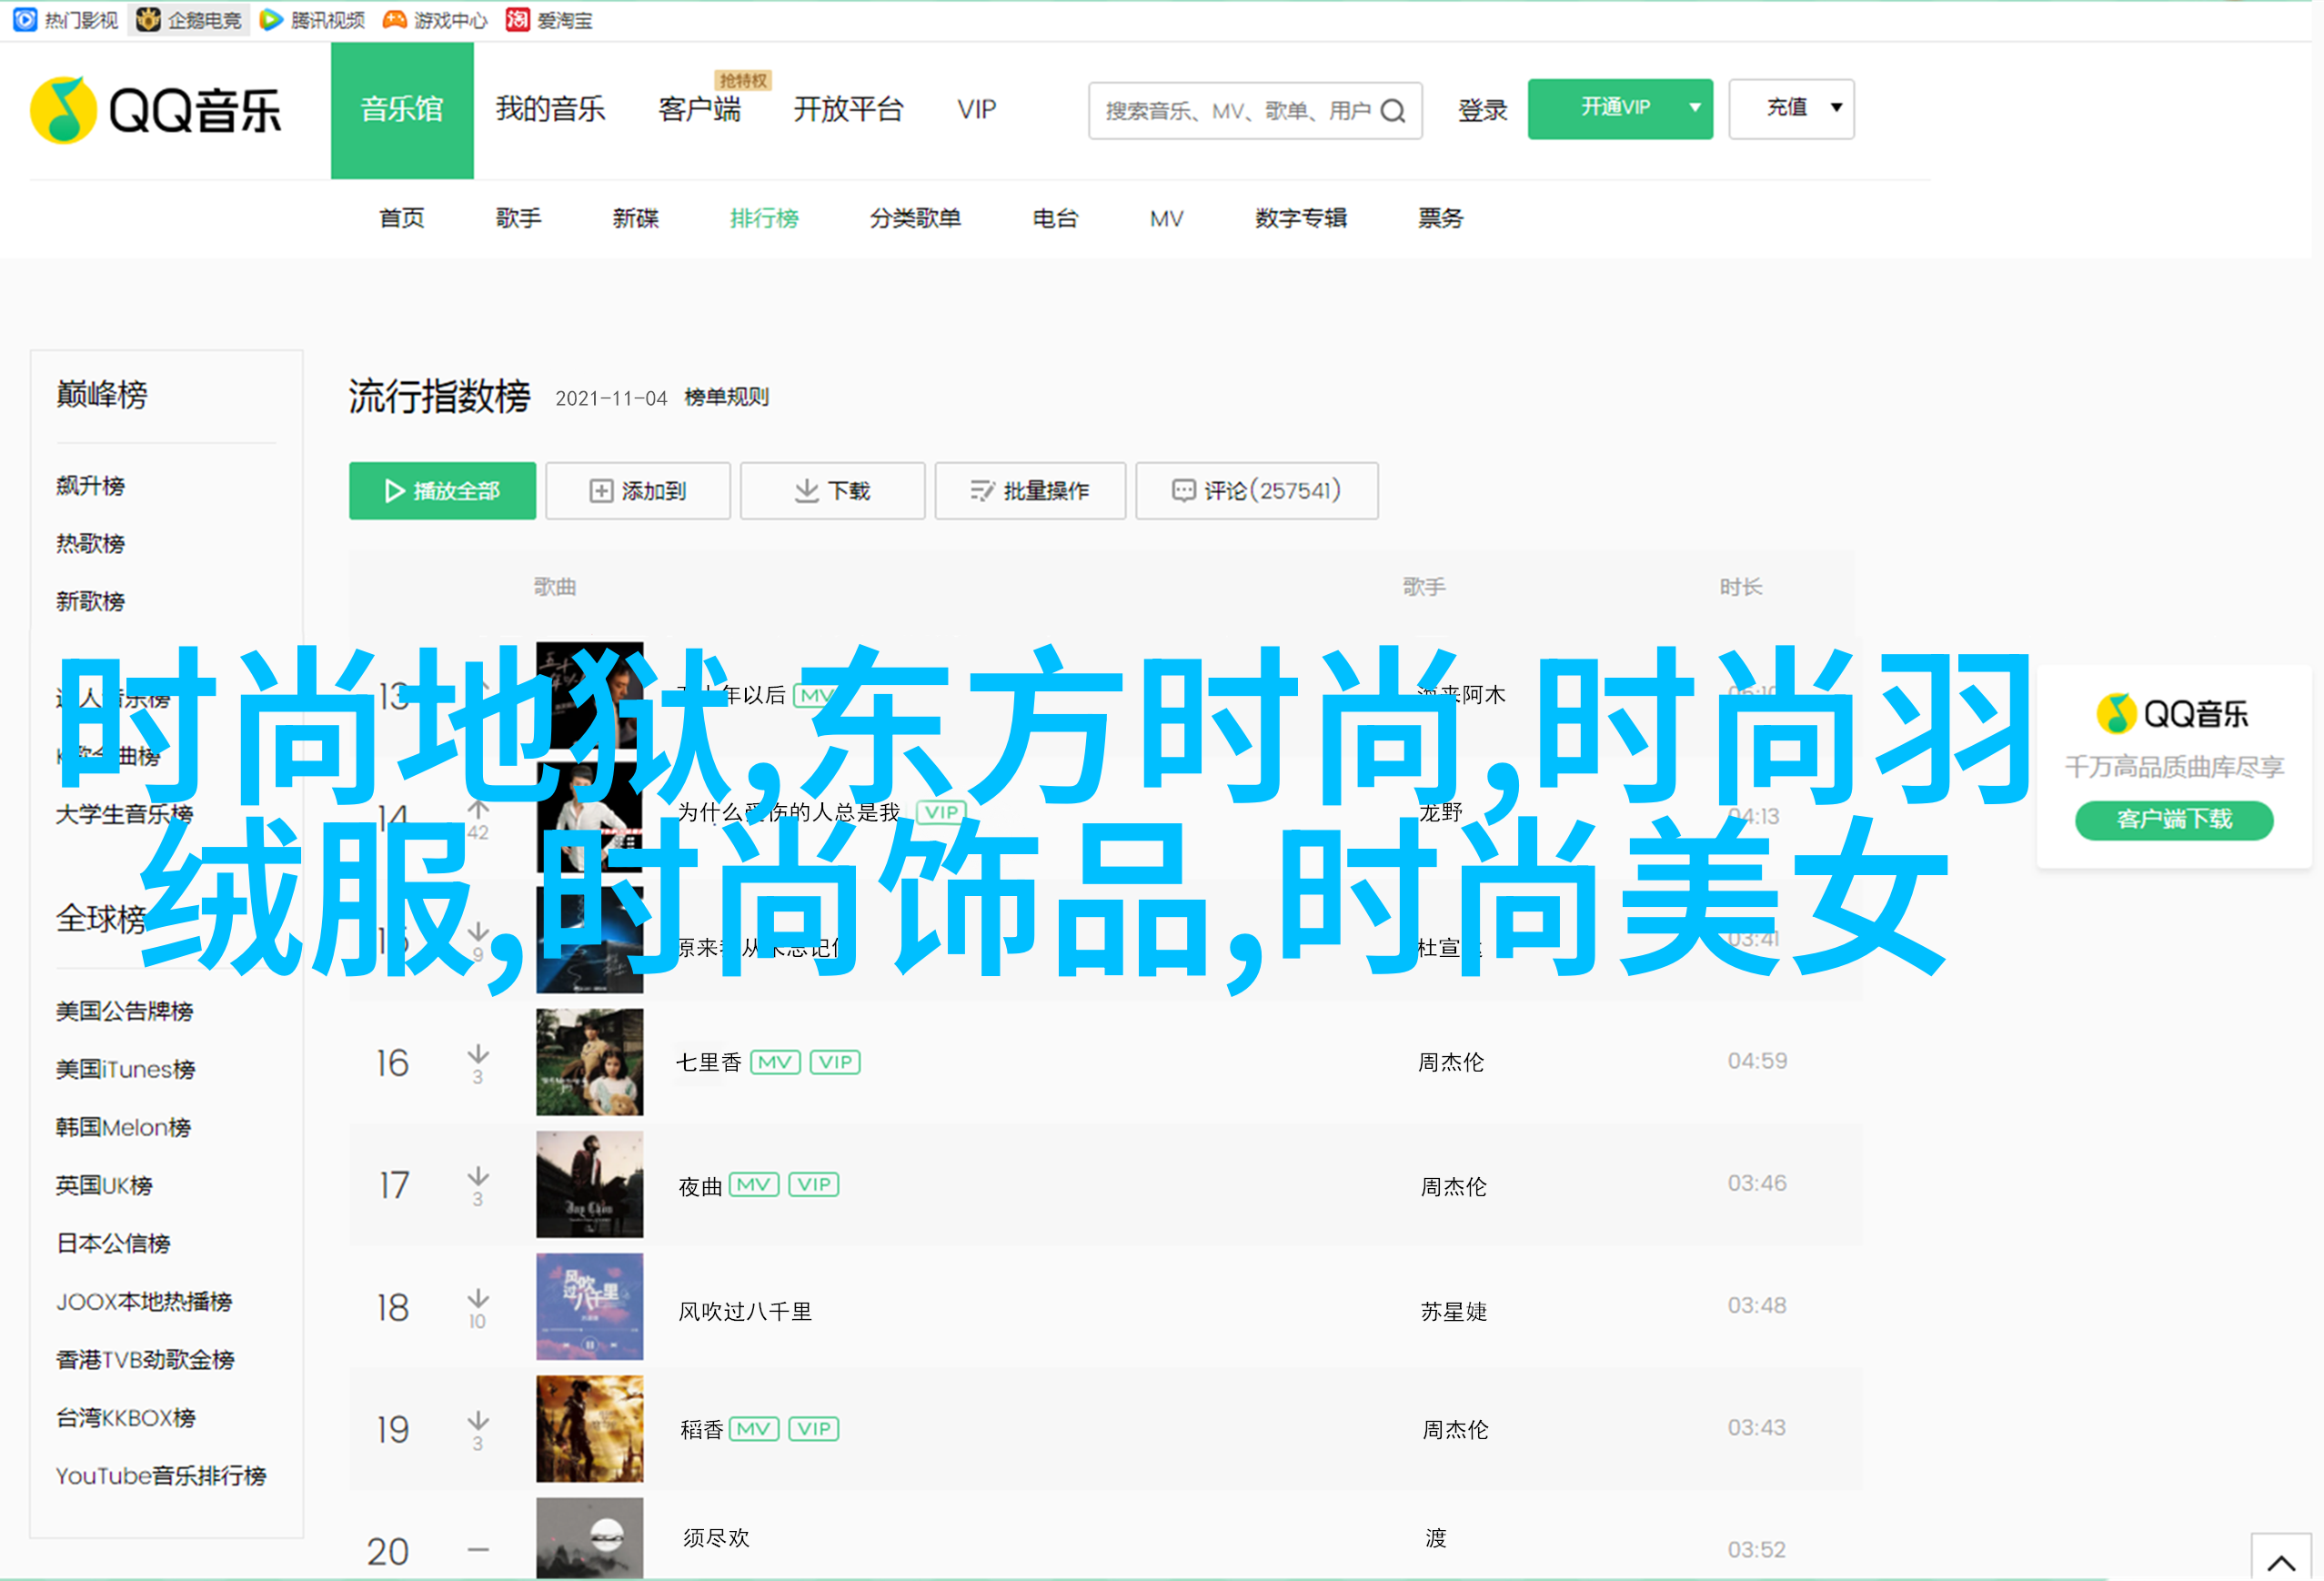Open JOOX本地热播榜 chart
Viewport: 2324px width, 1581px height.
click(144, 1302)
